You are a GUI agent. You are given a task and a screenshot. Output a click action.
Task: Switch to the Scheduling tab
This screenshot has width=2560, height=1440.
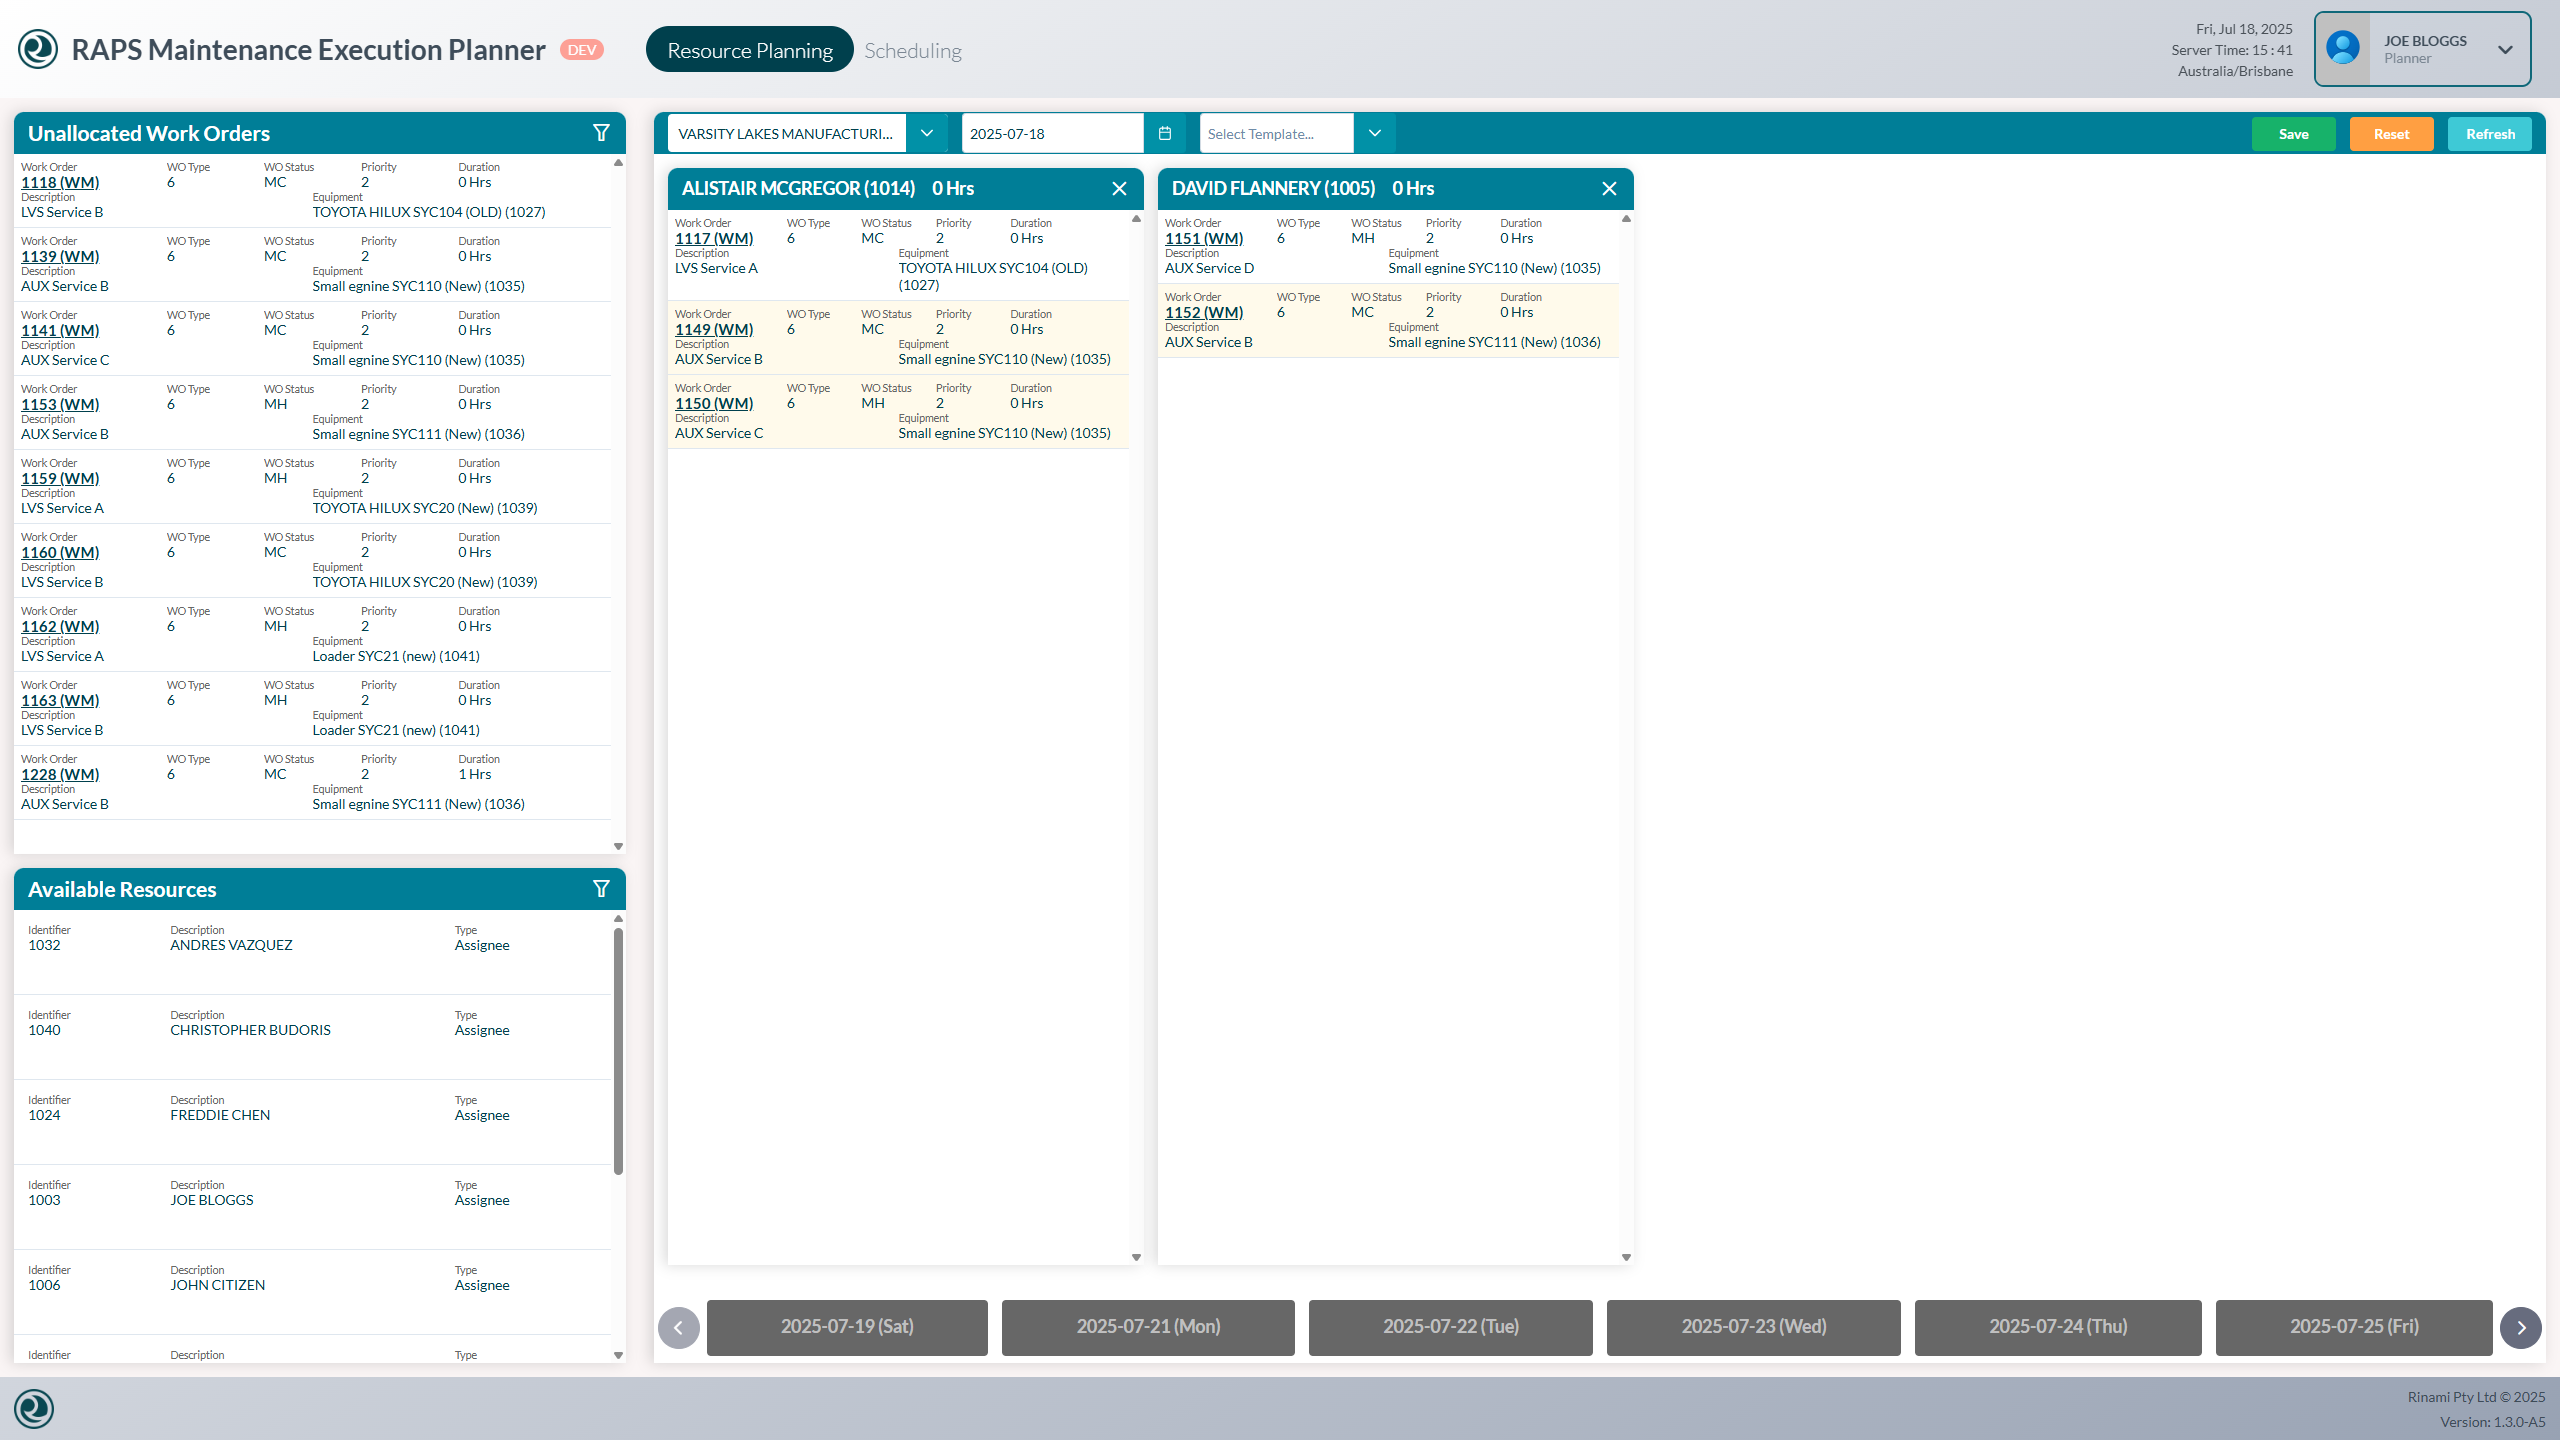tap(912, 49)
